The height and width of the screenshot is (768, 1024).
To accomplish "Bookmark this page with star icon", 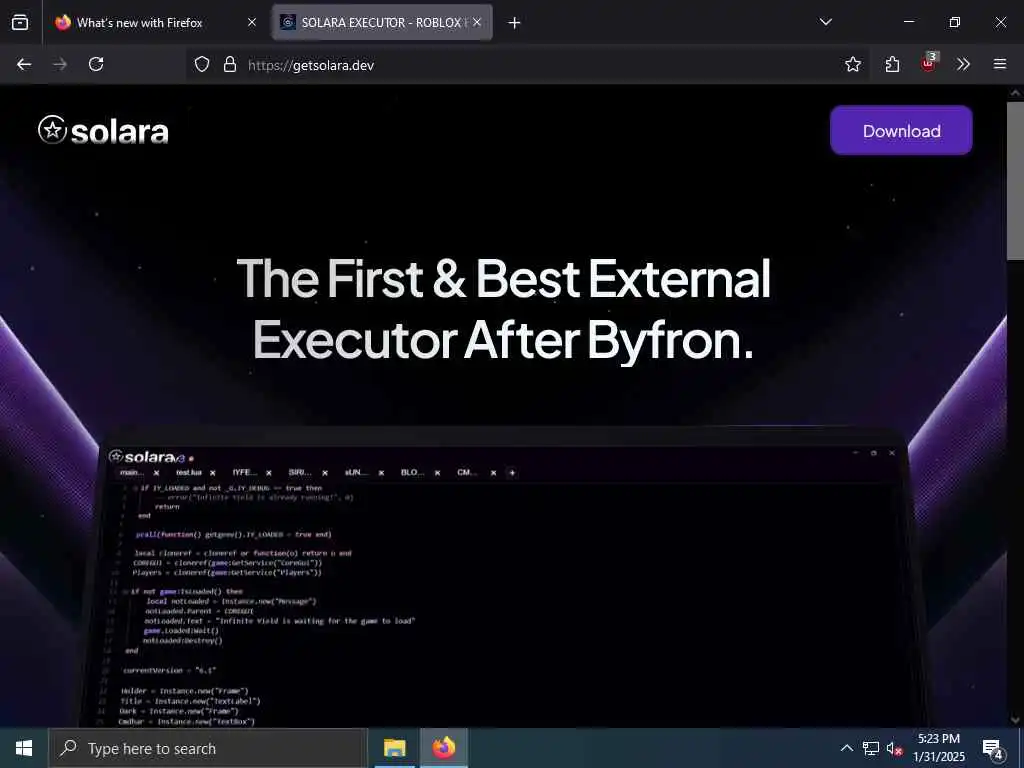I will point(852,65).
